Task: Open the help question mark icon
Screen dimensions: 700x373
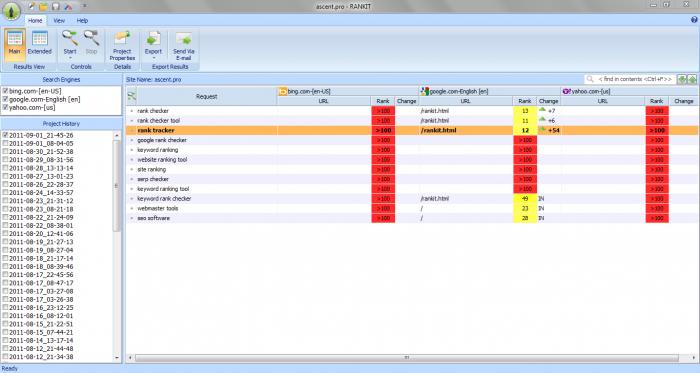Action: coord(694,20)
